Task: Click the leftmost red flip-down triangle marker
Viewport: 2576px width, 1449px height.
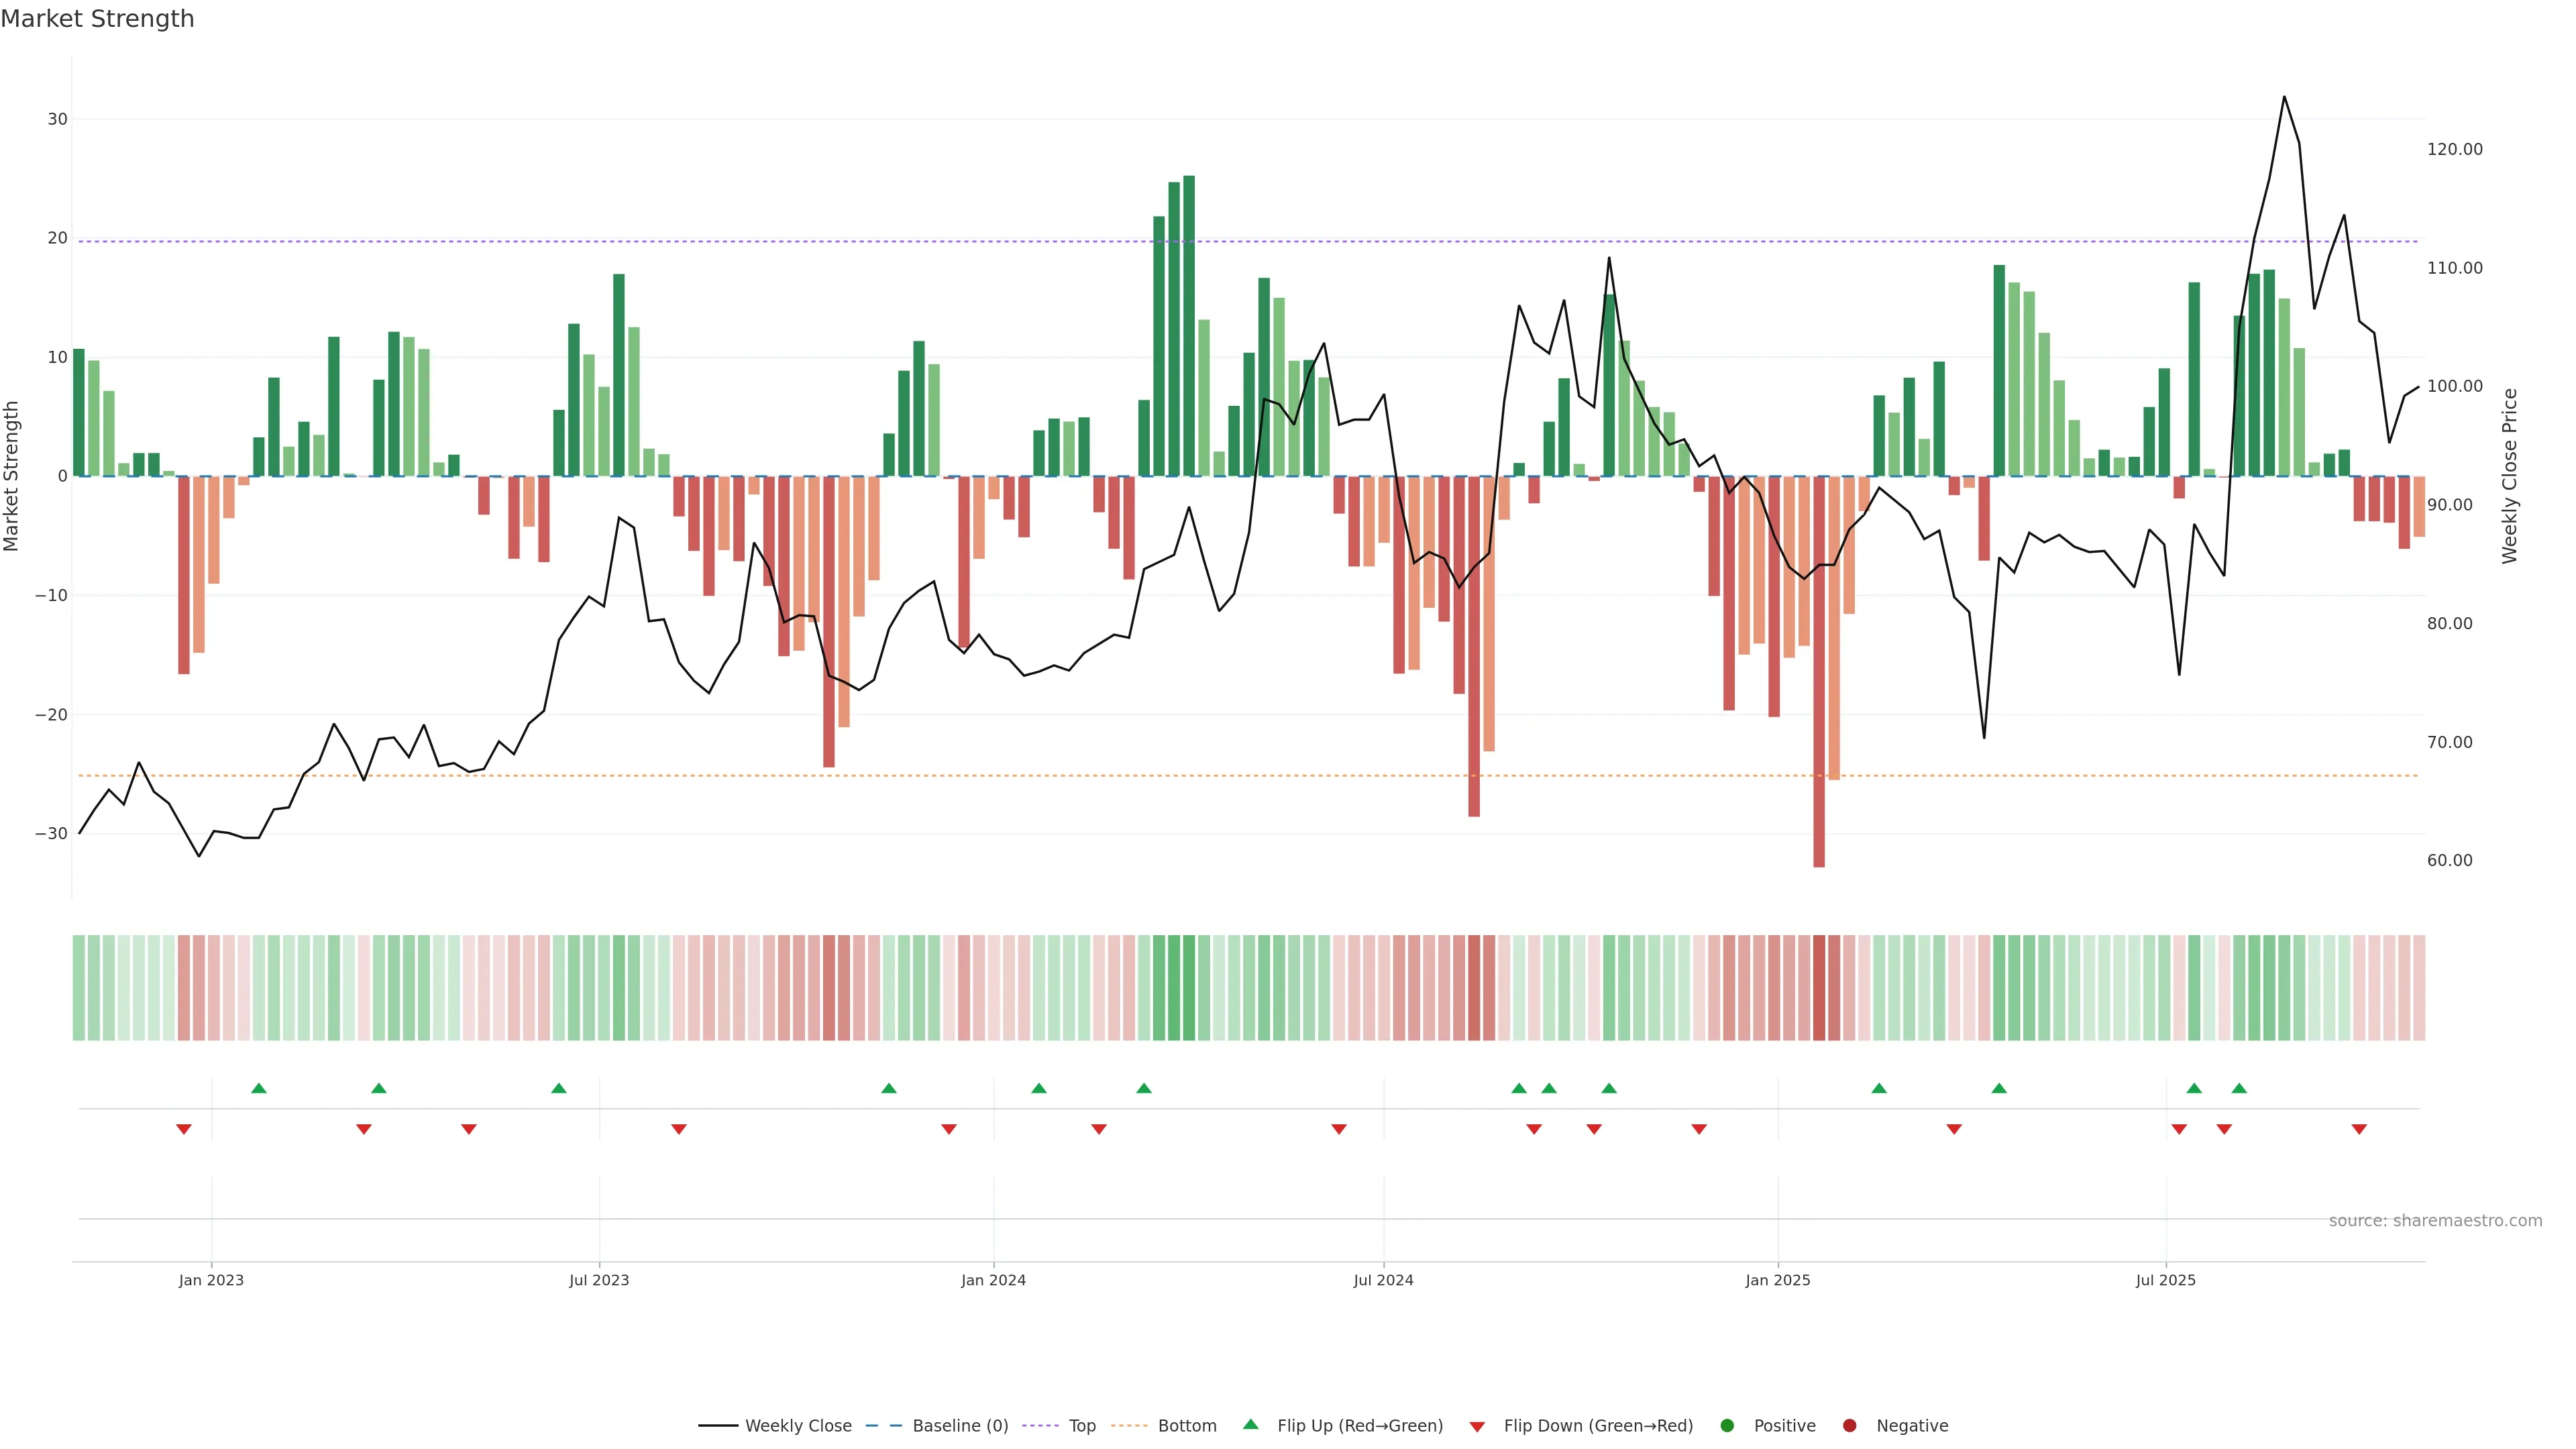Action: point(184,1129)
